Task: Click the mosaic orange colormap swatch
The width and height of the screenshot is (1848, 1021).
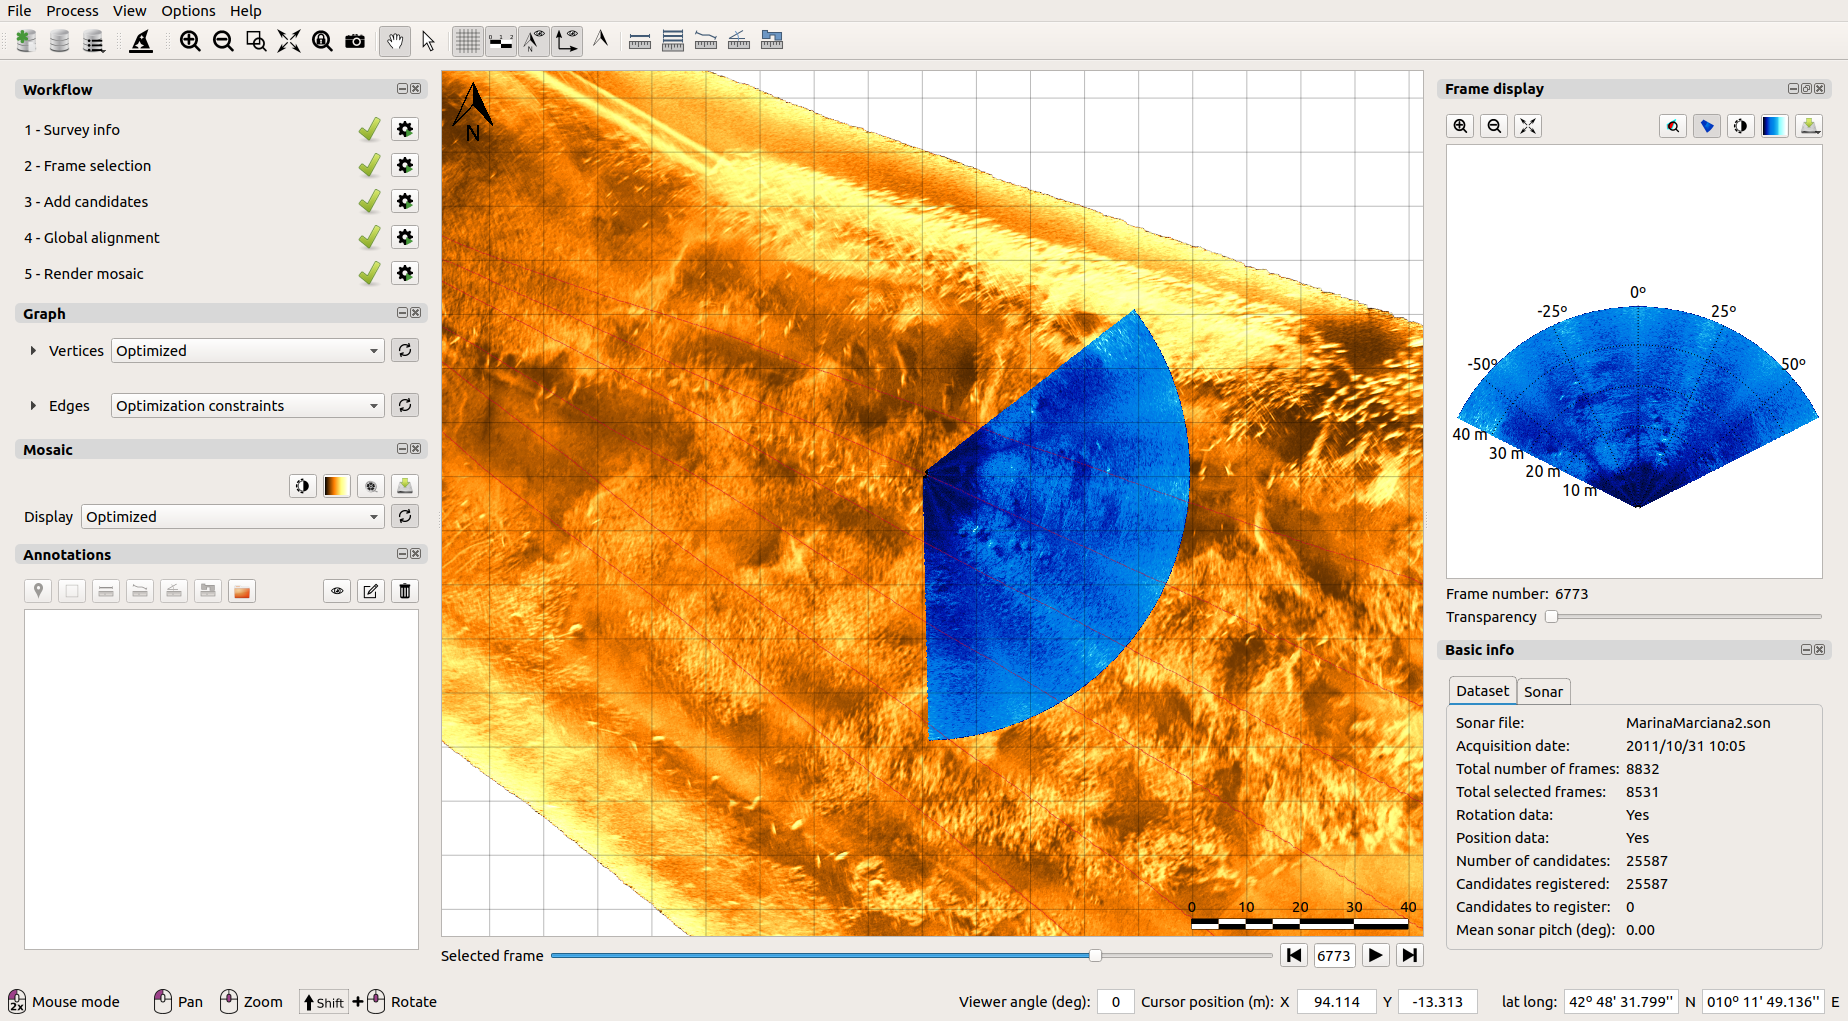Action: coord(336,486)
